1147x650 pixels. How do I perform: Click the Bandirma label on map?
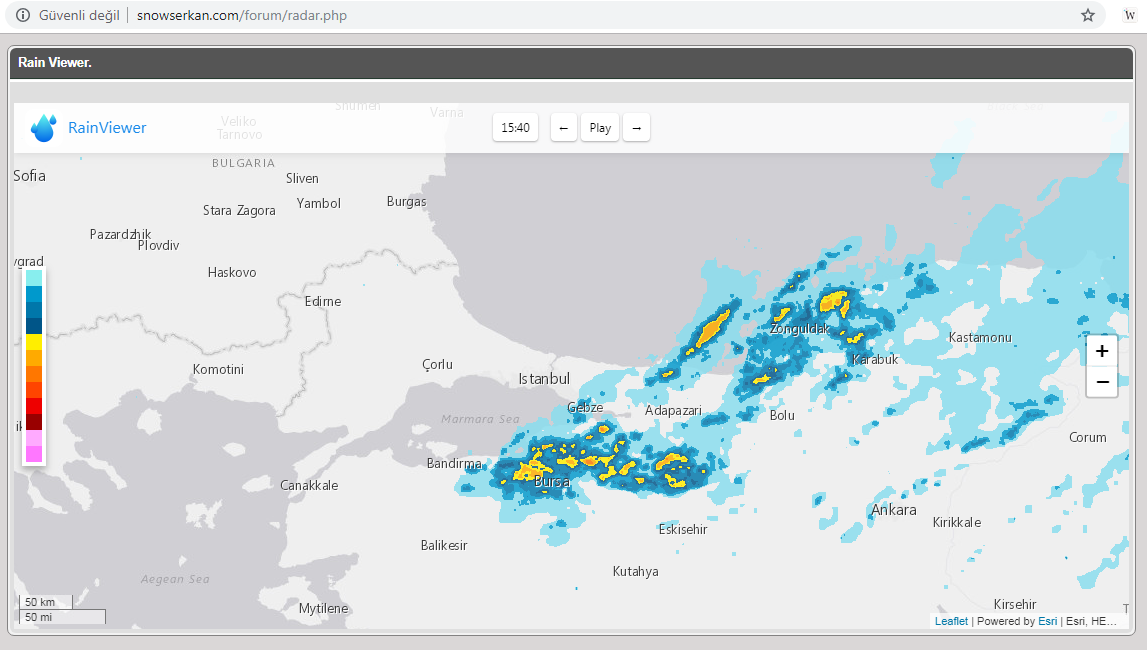(x=454, y=464)
